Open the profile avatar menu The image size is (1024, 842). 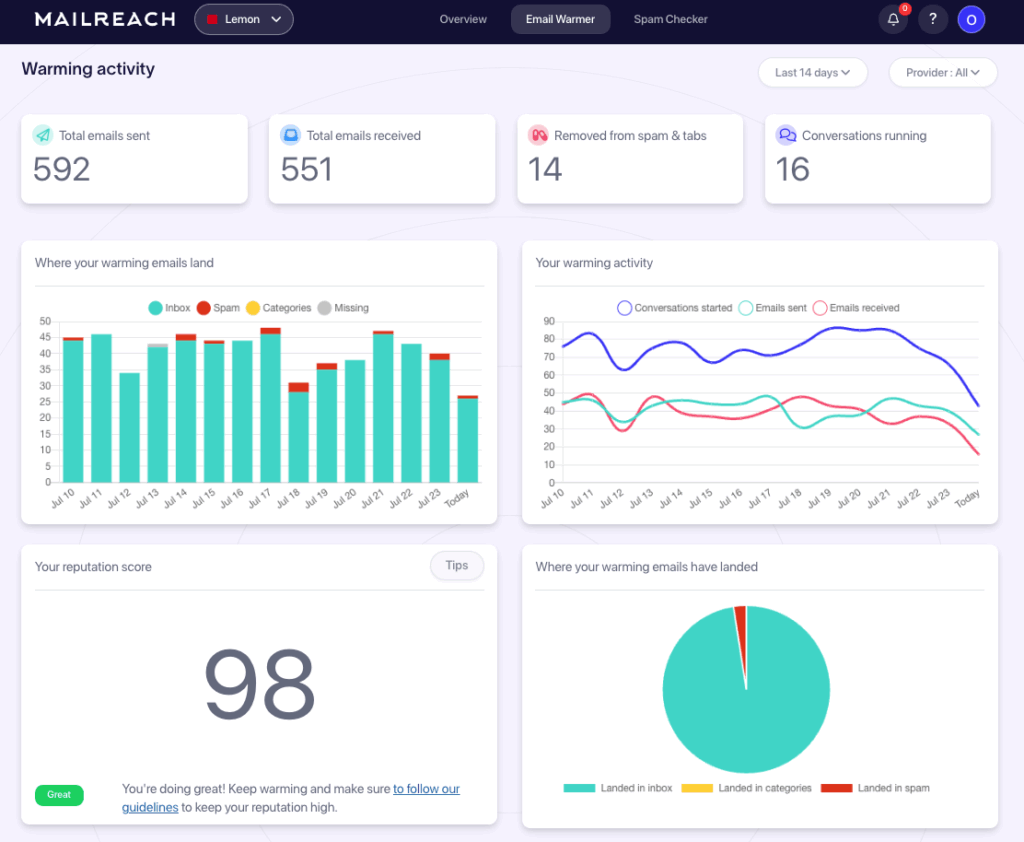(x=971, y=19)
